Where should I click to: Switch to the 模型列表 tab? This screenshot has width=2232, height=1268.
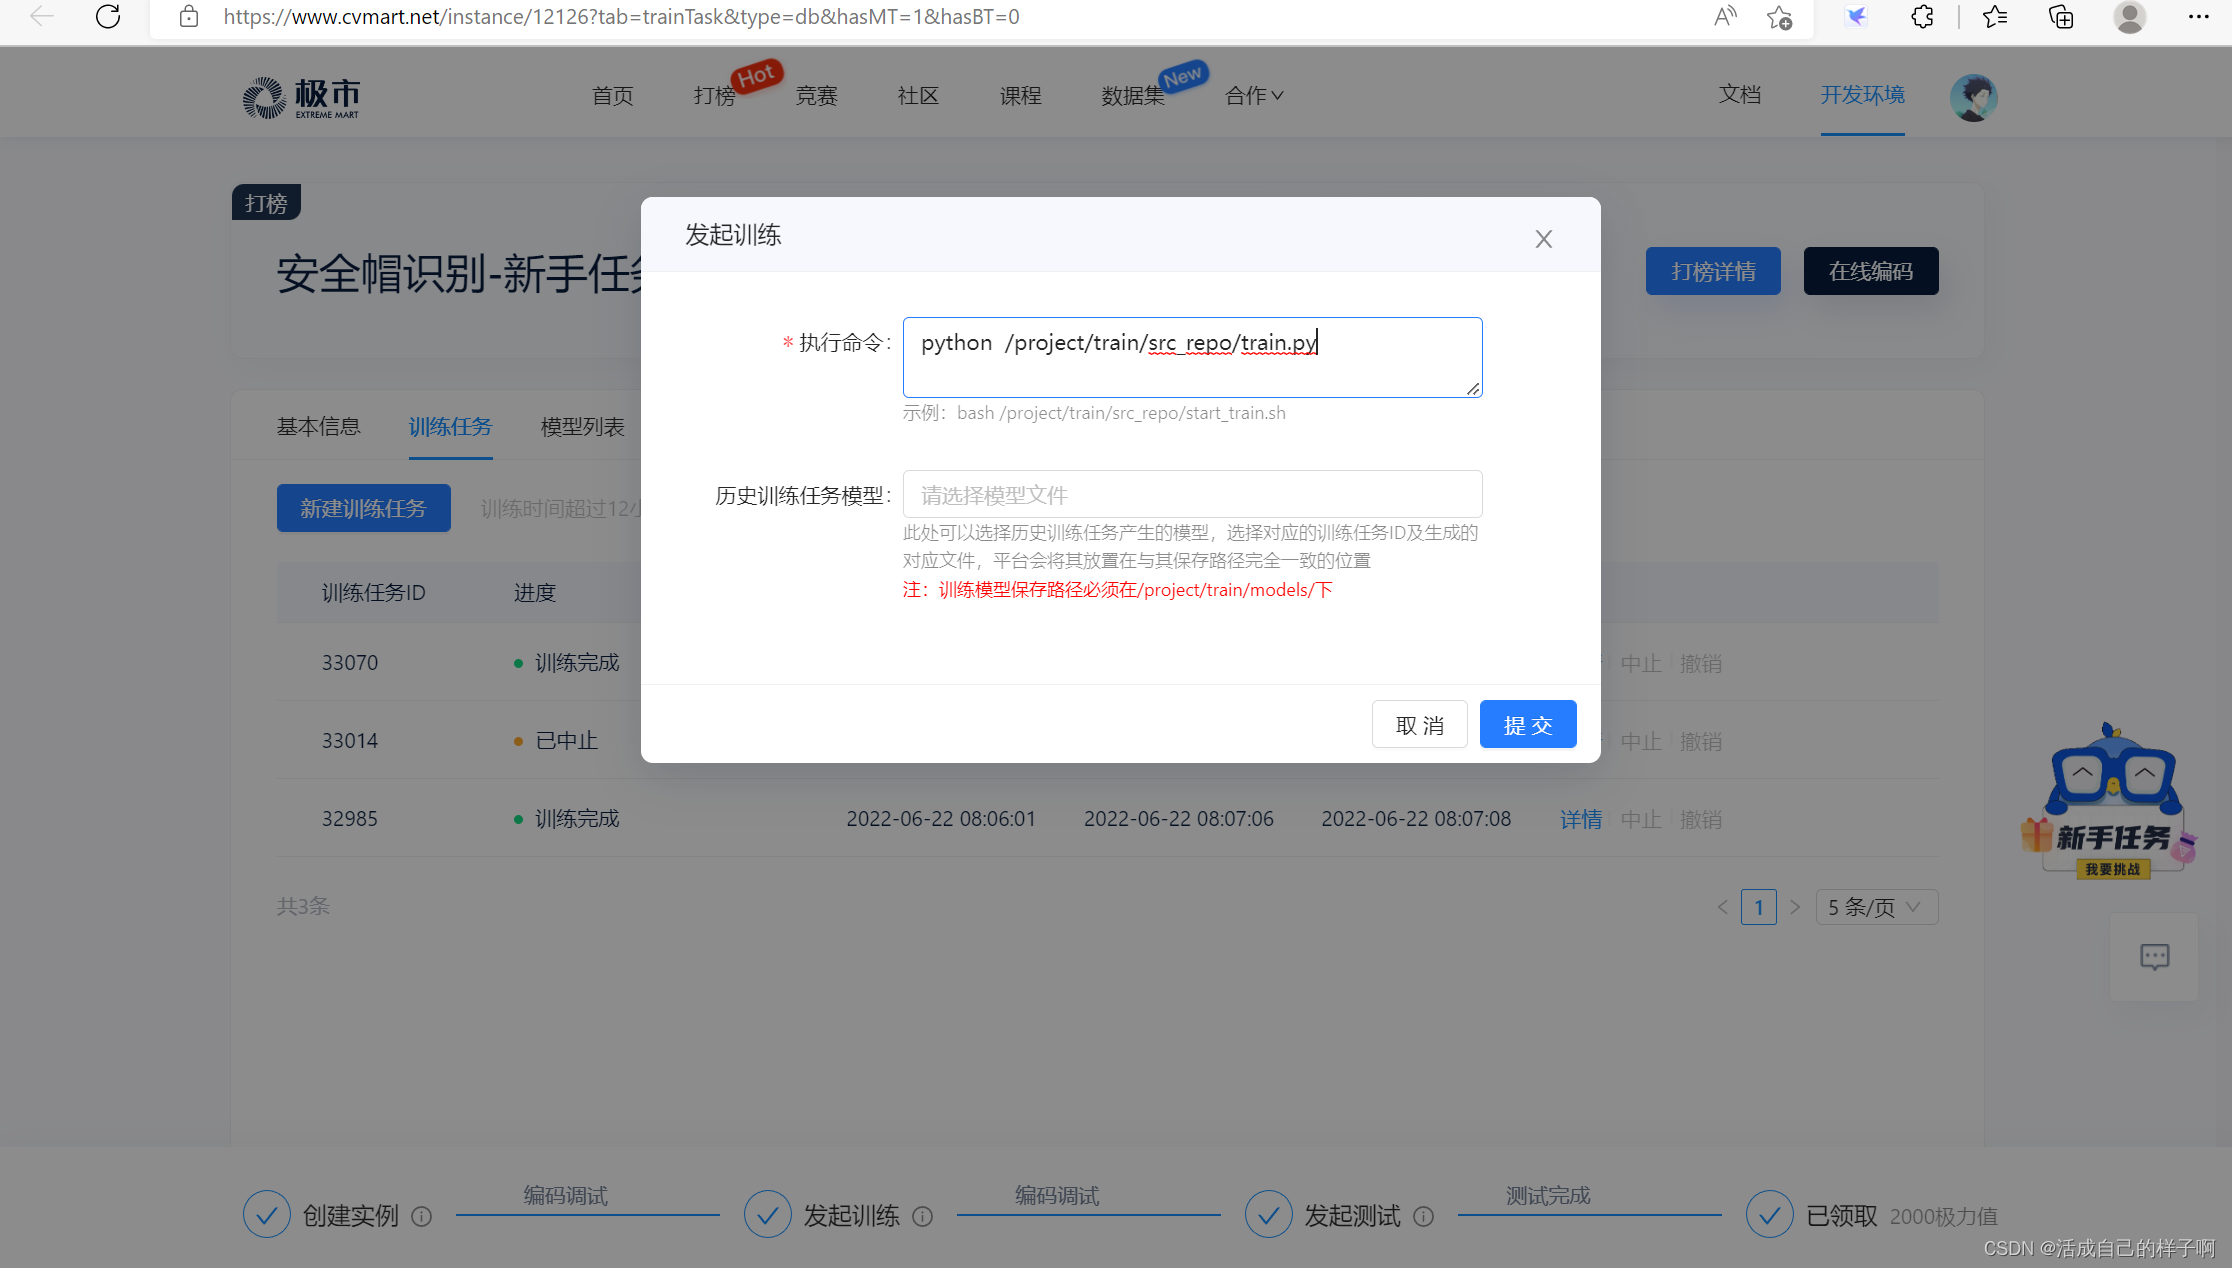[x=582, y=427]
